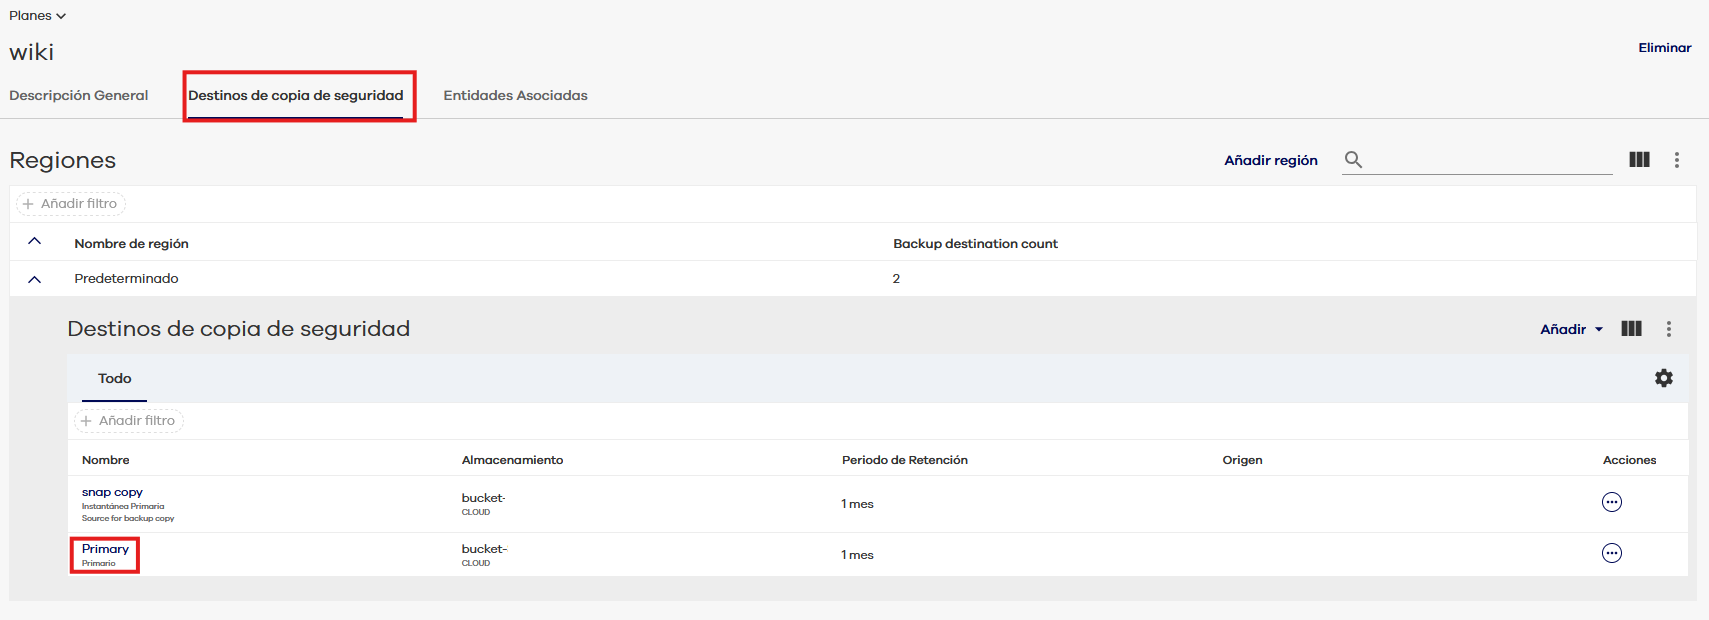This screenshot has width=1709, height=620.
Task: Click the Eliminar link
Action: pos(1664,48)
